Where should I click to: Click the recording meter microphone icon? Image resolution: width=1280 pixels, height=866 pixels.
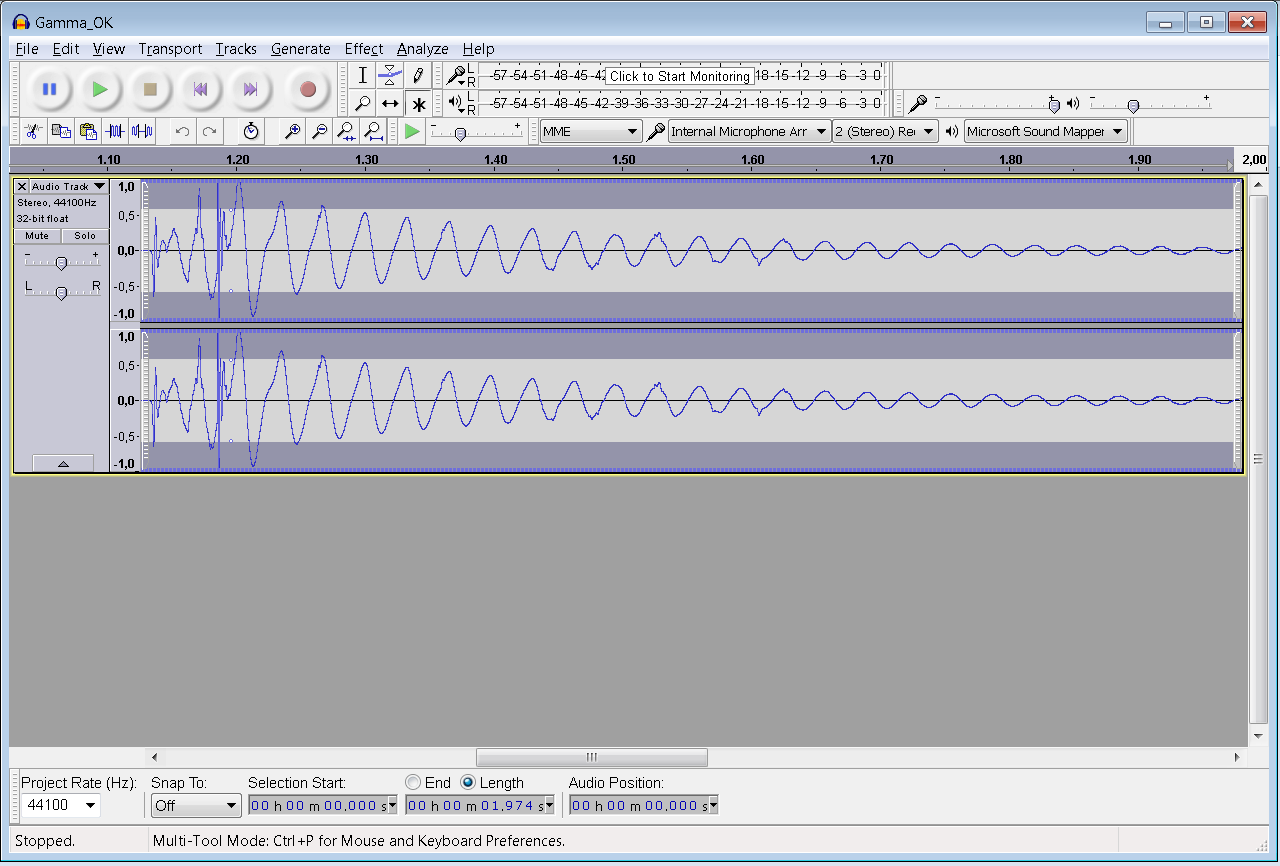(456, 75)
